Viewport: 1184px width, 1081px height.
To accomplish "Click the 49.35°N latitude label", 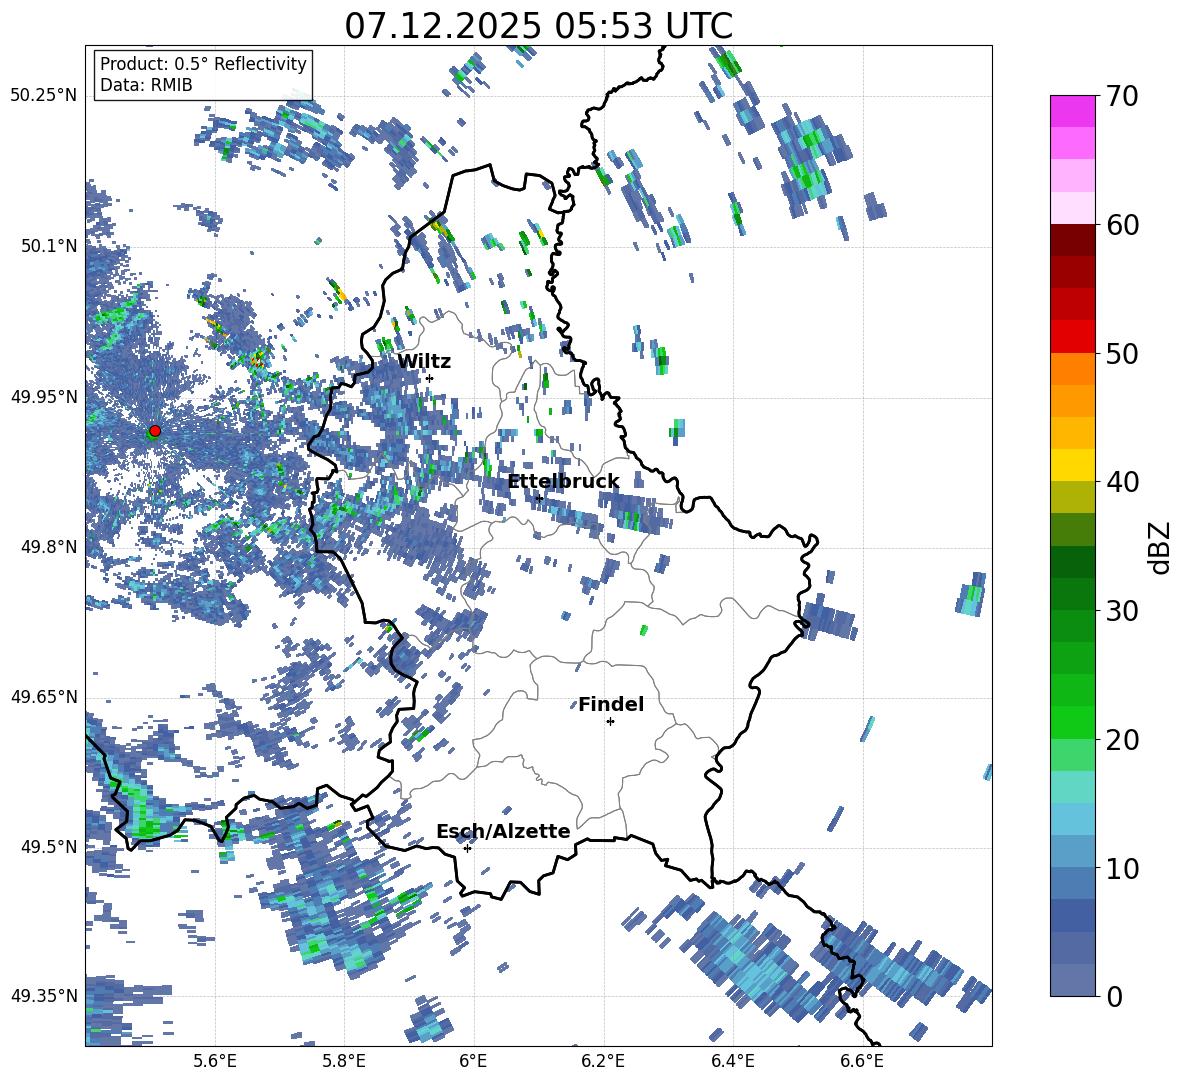I will 44,996.
